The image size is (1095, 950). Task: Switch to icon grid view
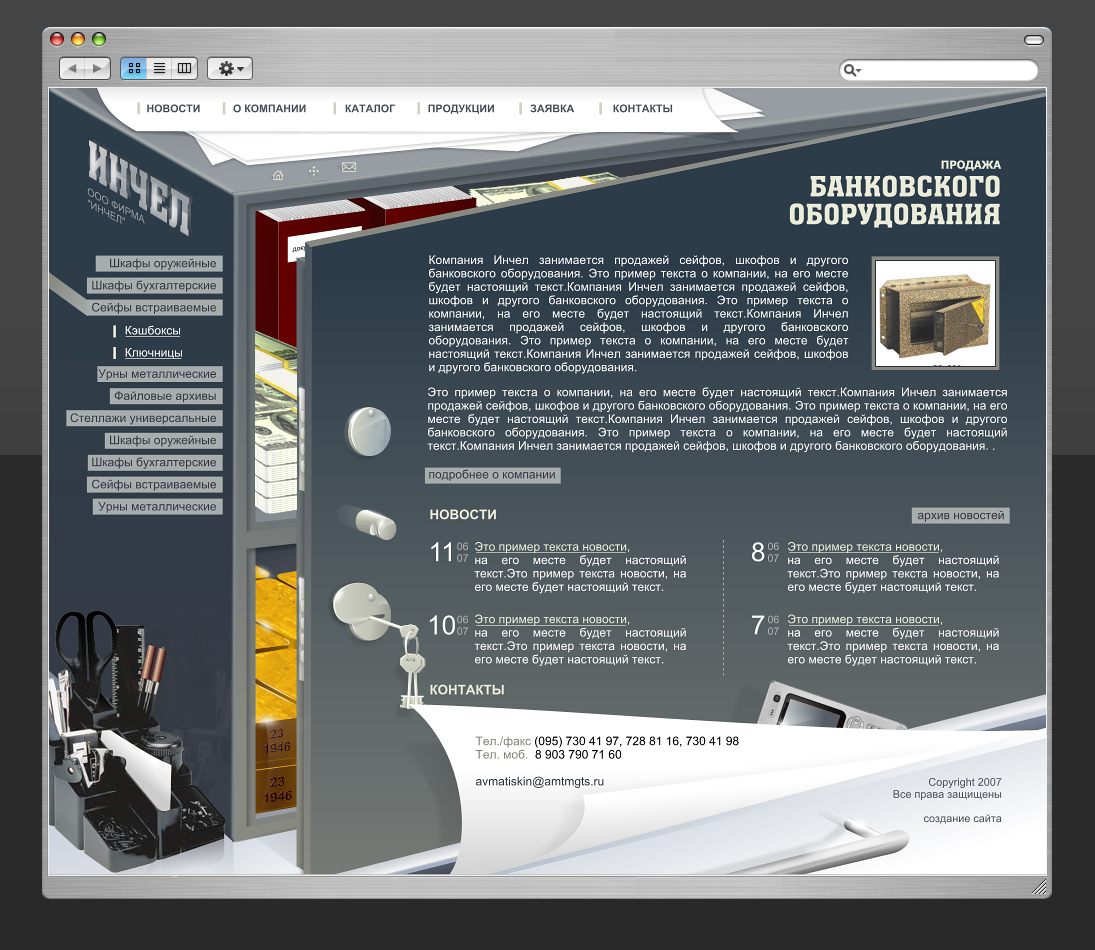tap(134, 68)
